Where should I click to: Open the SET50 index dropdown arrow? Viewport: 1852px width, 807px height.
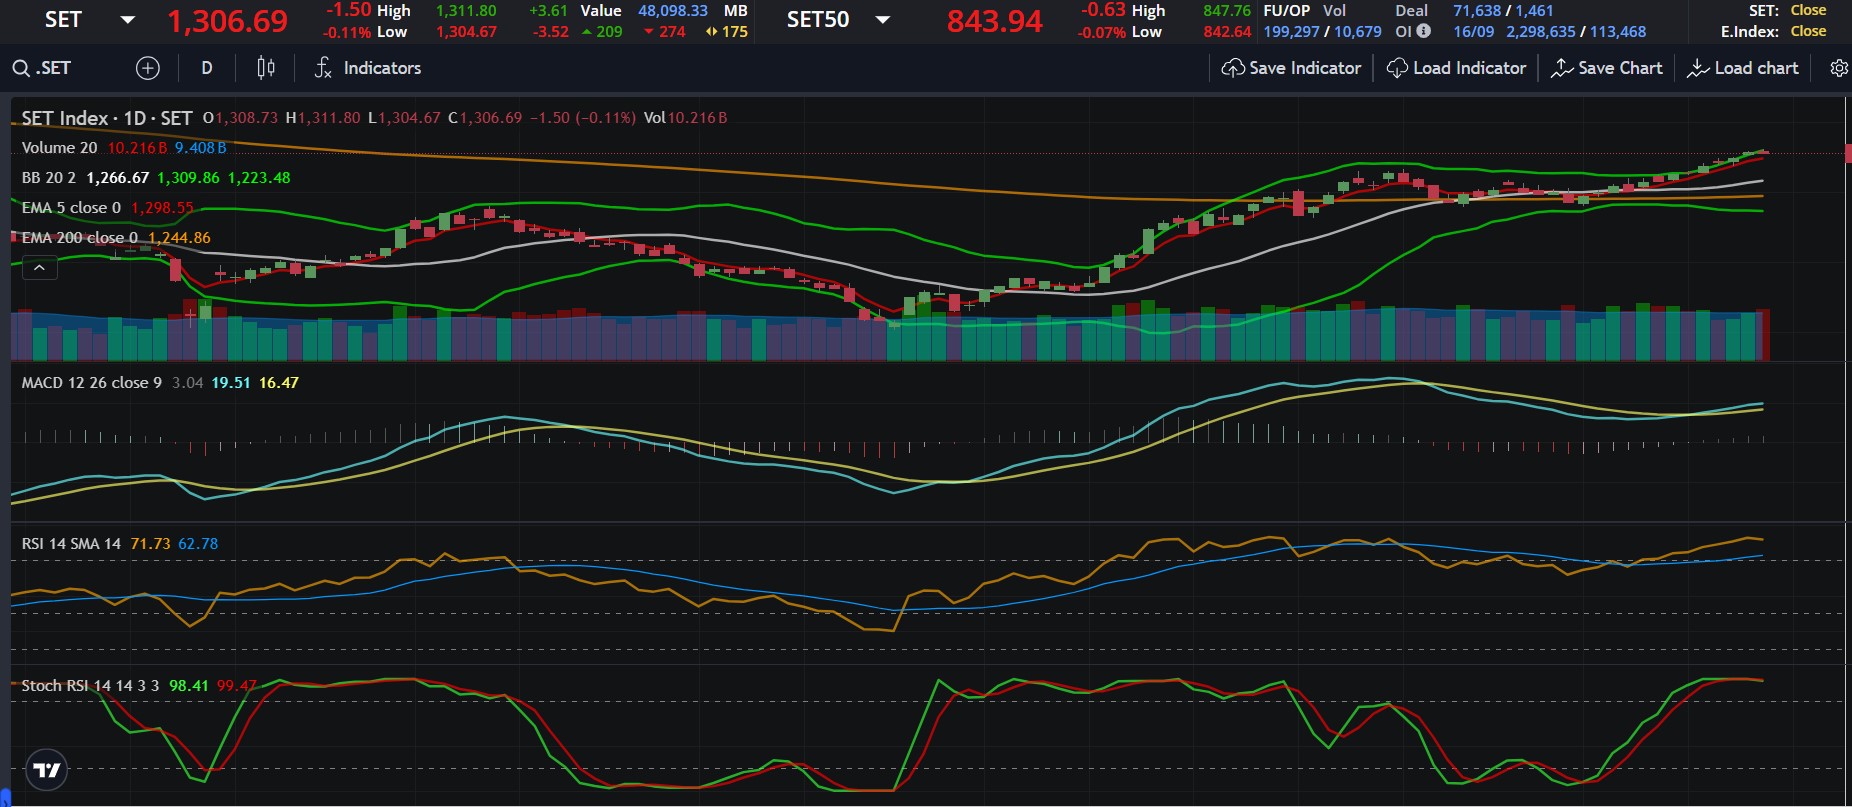click(x=882, y=20)
